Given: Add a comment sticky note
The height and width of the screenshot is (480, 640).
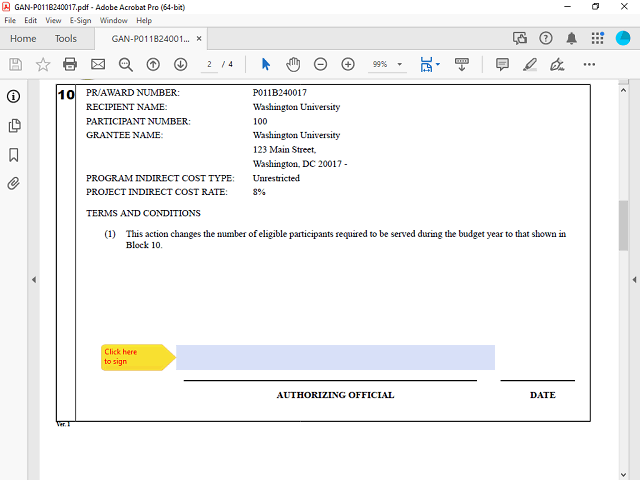Looking at the screenshot, I should [502, 64].
